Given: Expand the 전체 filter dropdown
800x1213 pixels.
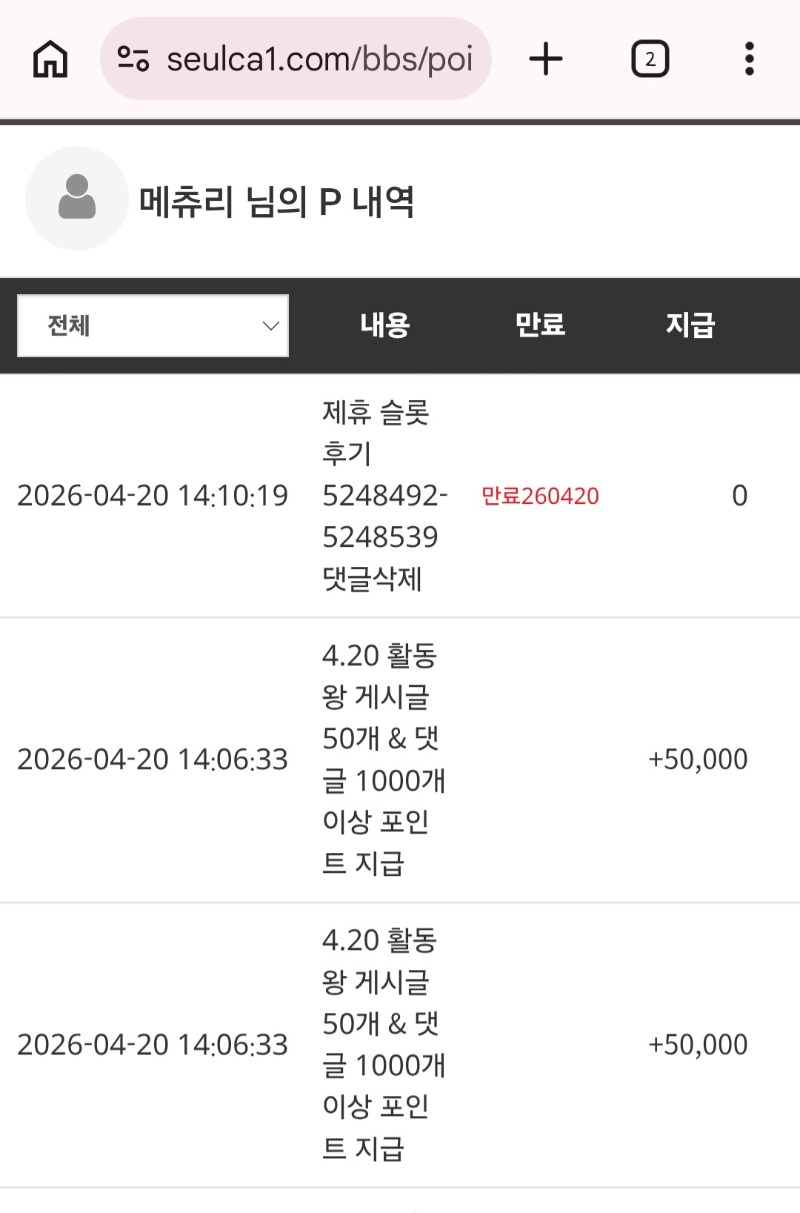Looking at the screenshot, I should (153, 326).
